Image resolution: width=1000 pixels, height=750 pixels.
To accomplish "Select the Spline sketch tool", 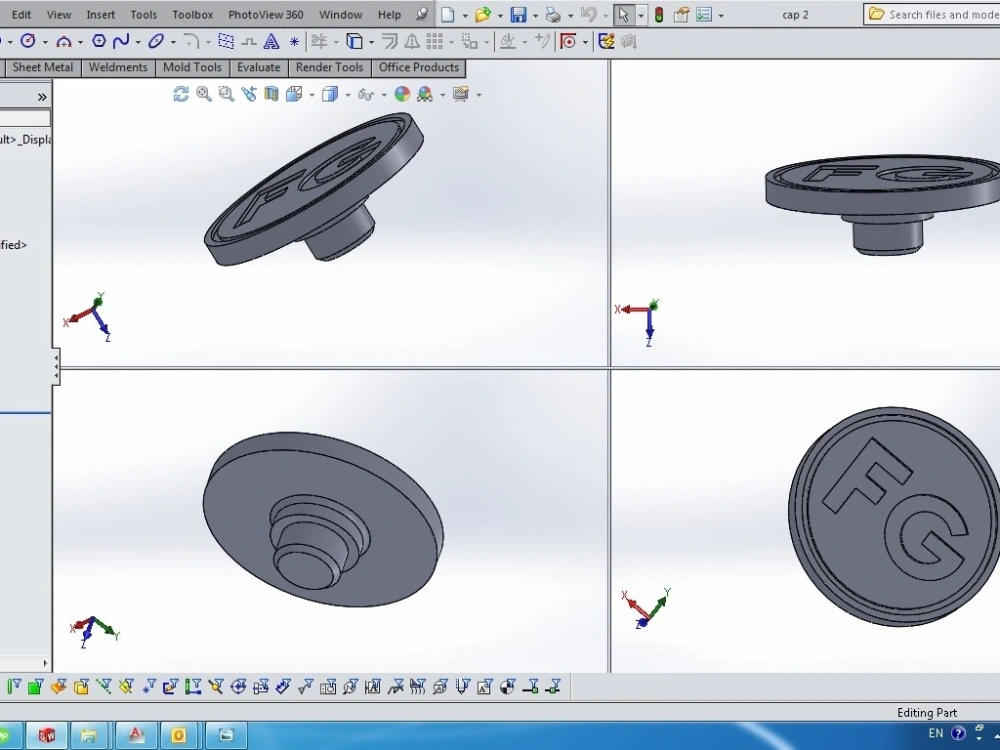I will click(121, 41).
